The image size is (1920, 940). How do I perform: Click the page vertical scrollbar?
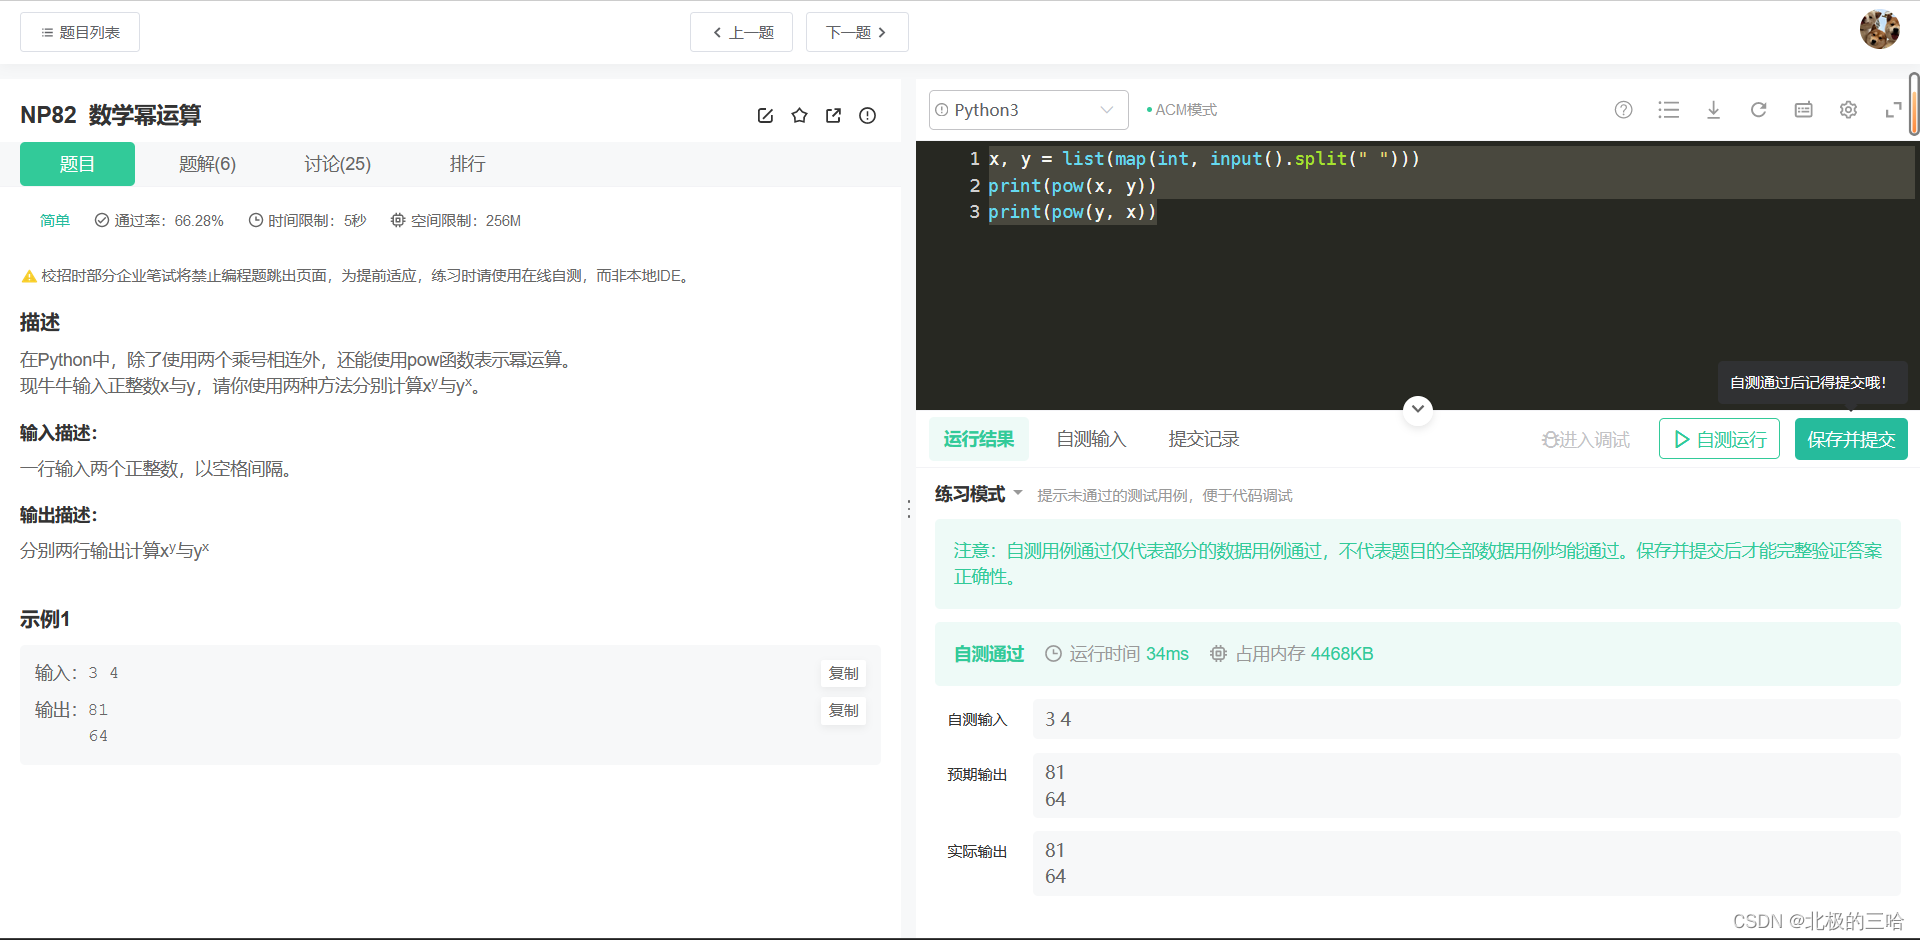coord(1913,104)
